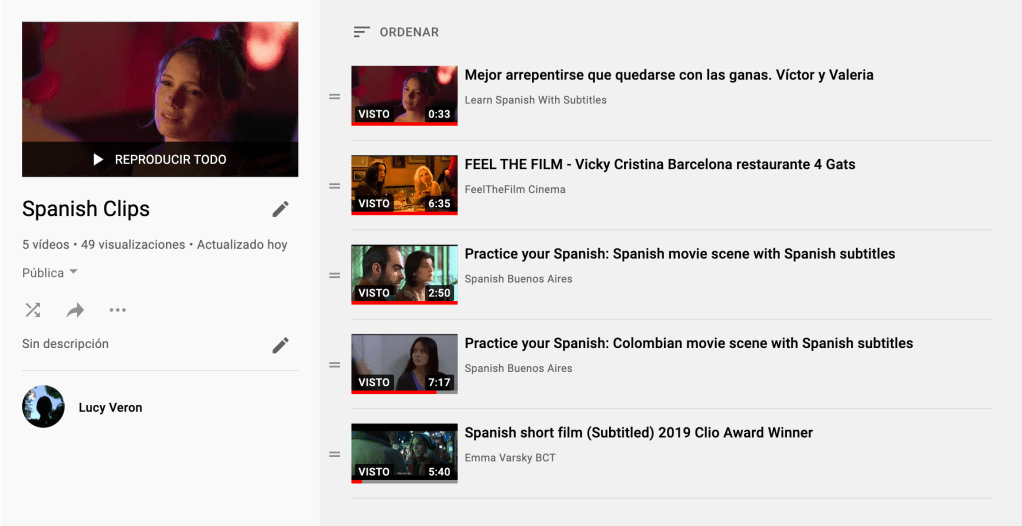The height and width of the screenshot is (526, 1022).
Task: Click the pencil icon beside Sin descripción
Action: pos(280,345)
